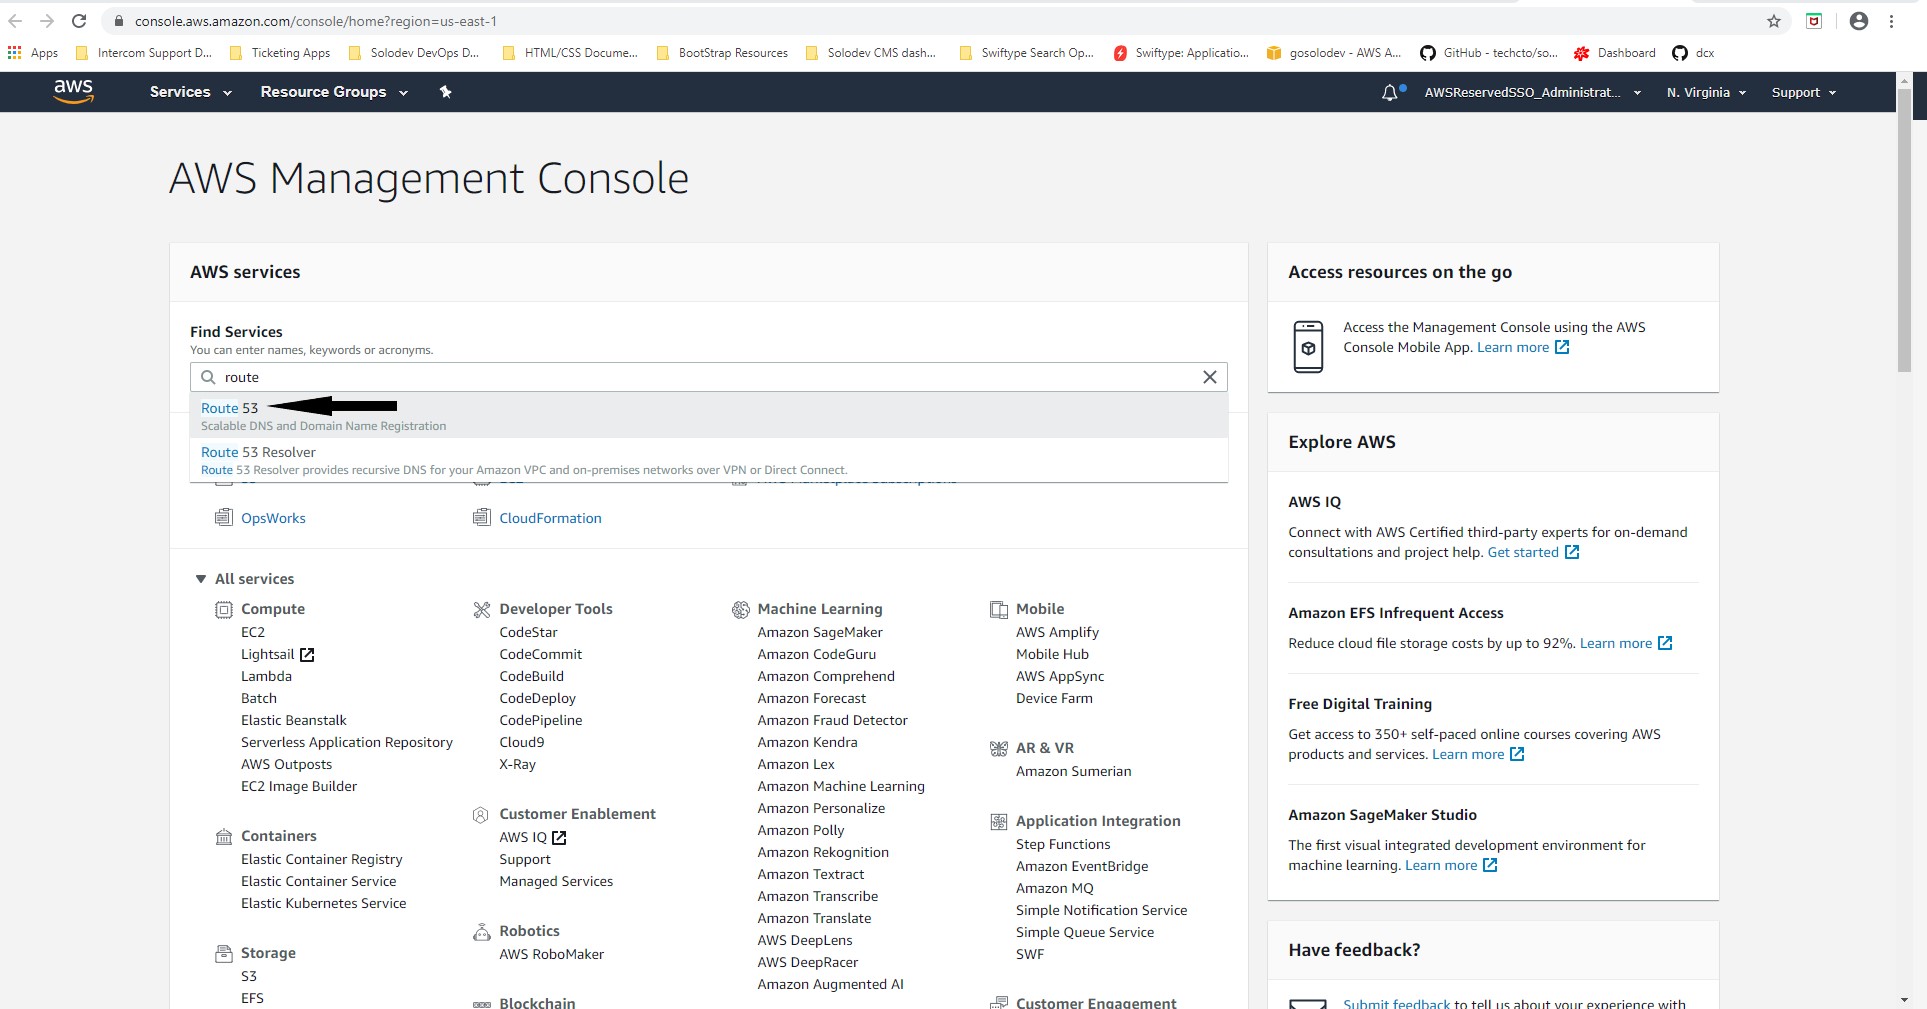This screenshot has height=1009, width=1927.
Task: Click the mobile phone app icon
Action: 1308,347
